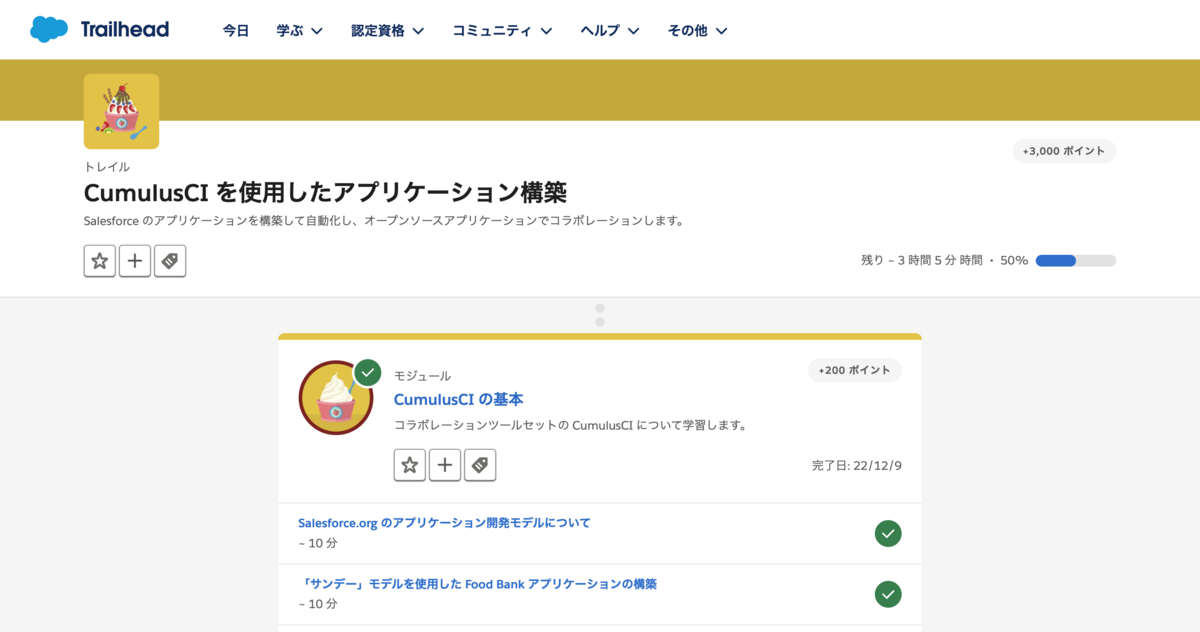Image resolution: width=1200 pixels, height=632 pixels.
Task: Click the module's tag icon button
Action: click(480, 465)
